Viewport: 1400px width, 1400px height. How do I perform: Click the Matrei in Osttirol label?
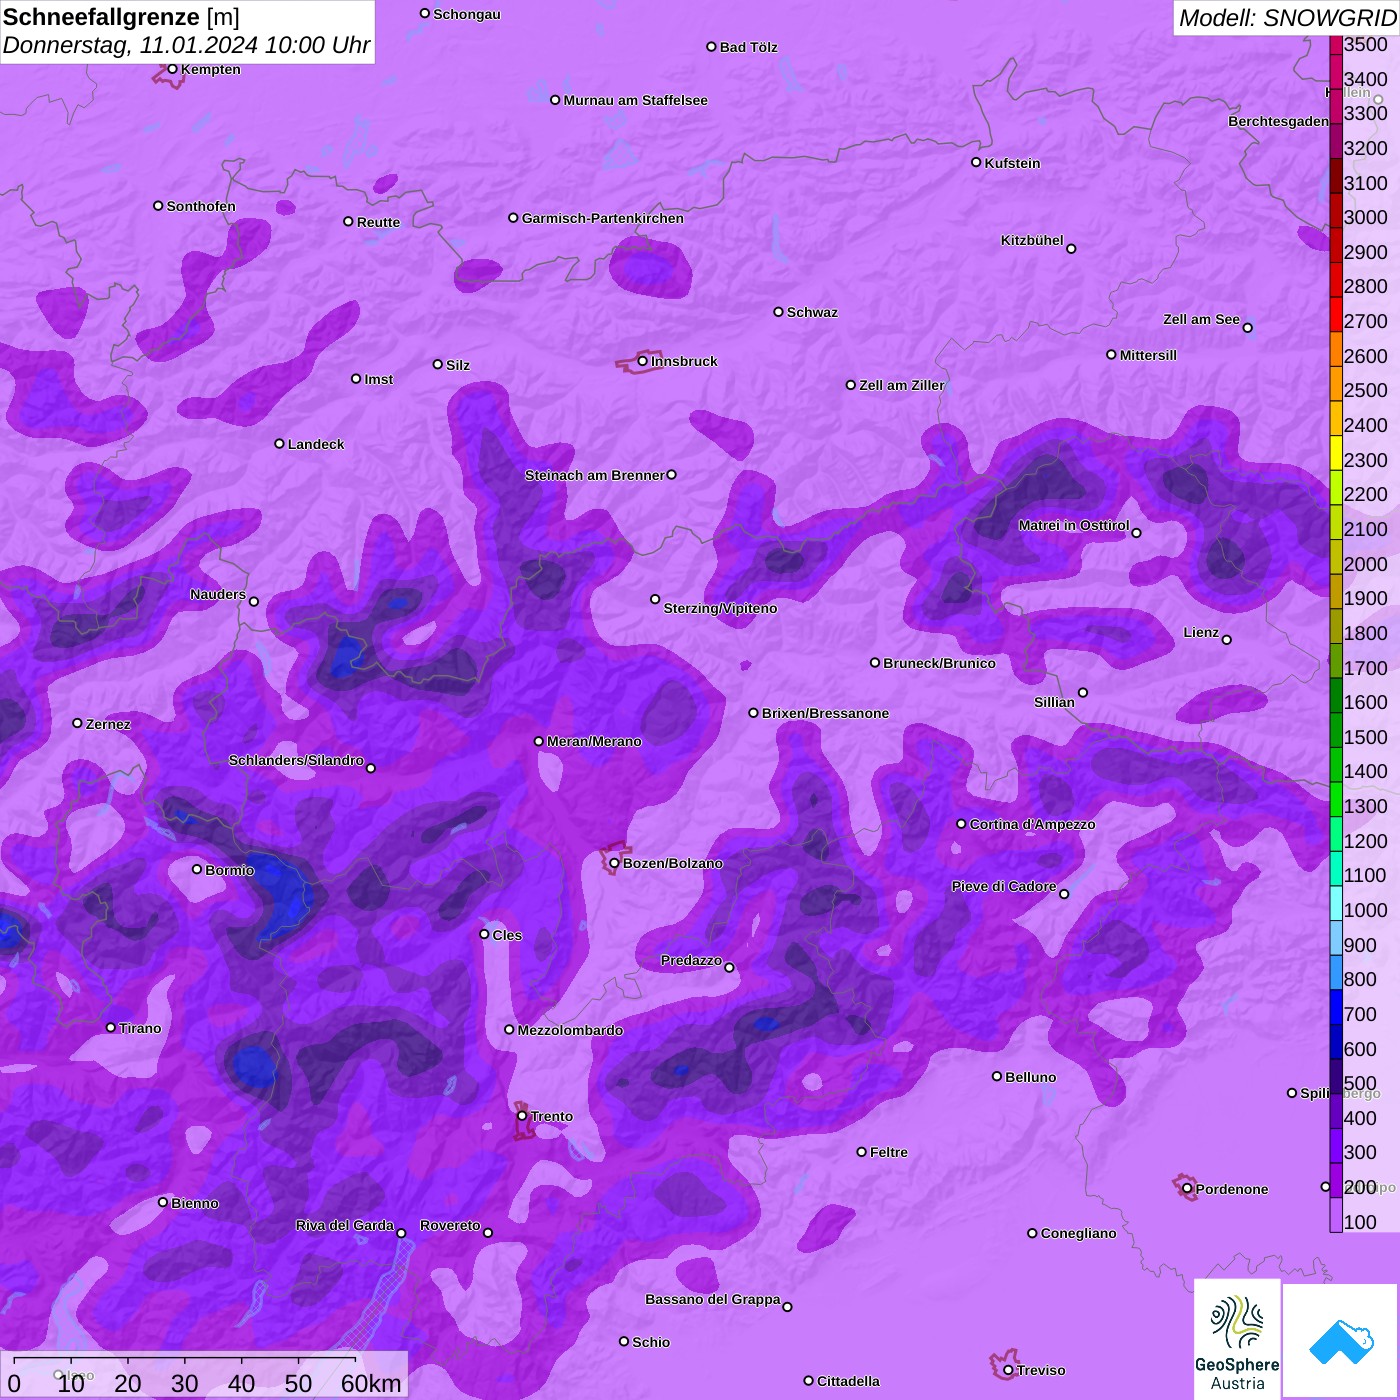1073,525
